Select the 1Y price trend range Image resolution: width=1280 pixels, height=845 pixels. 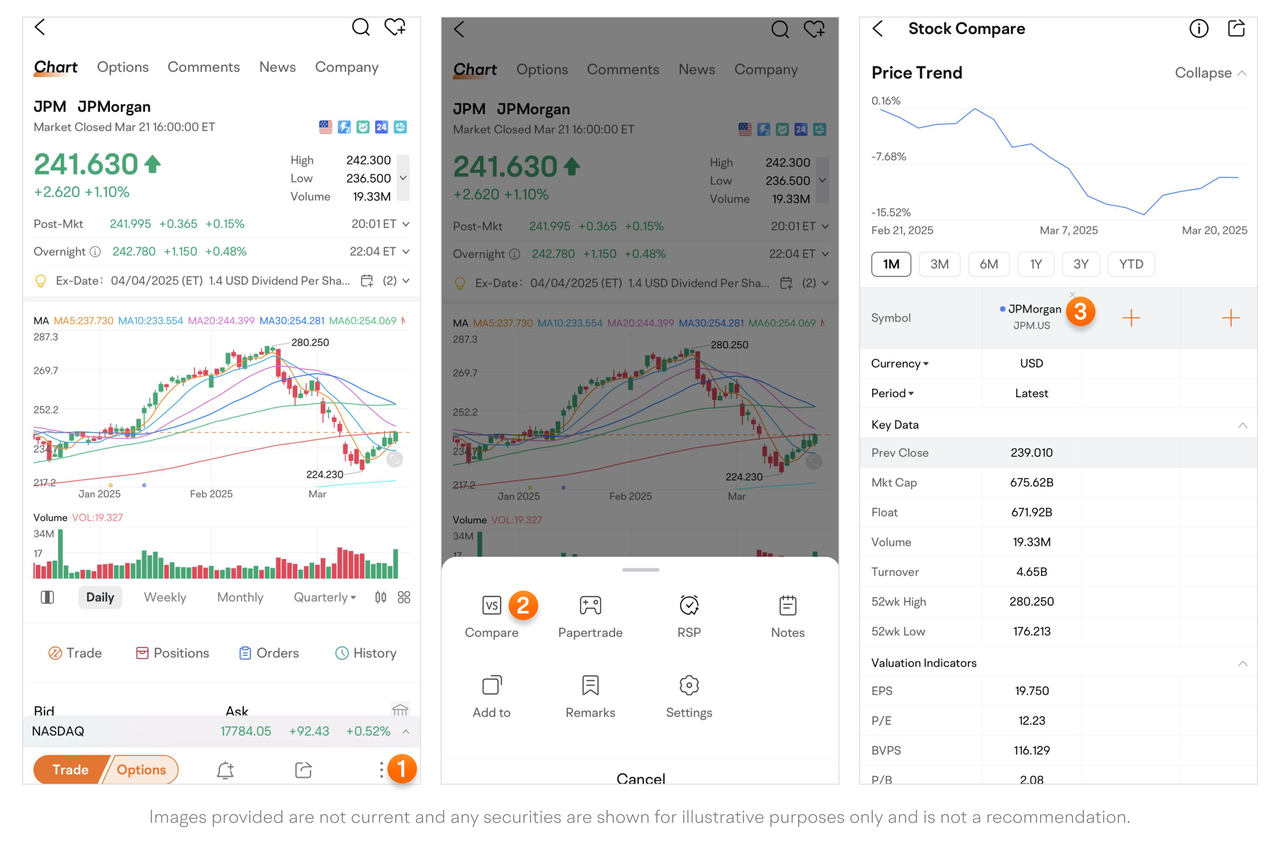click(x=1036, y=264)
